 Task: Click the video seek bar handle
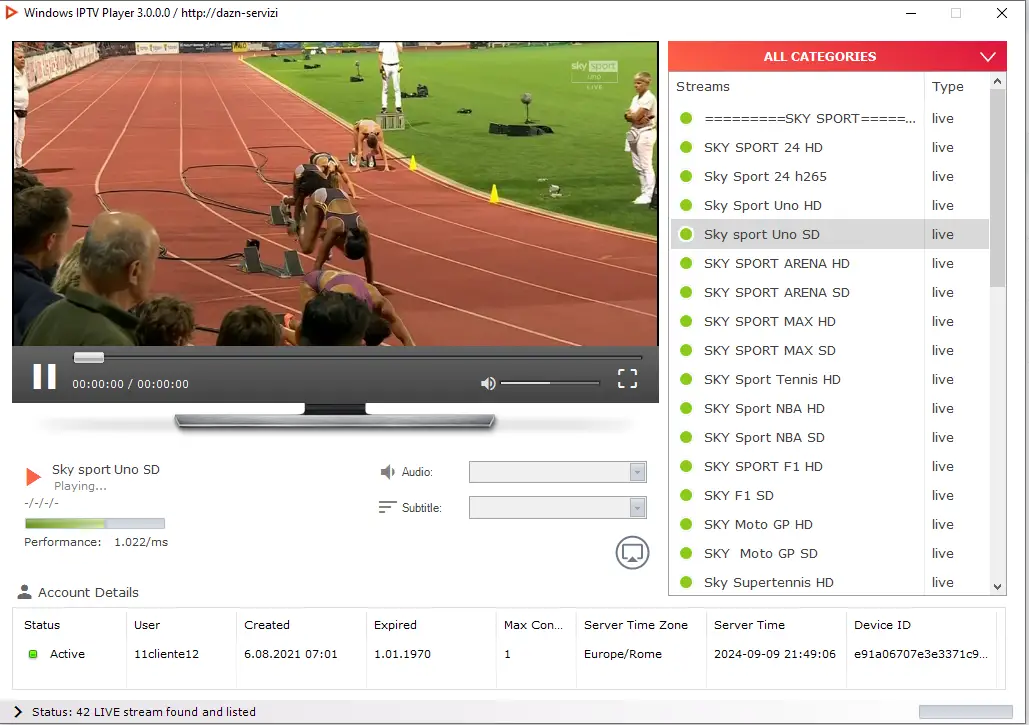pyautogui.click(x=89, y=358)
